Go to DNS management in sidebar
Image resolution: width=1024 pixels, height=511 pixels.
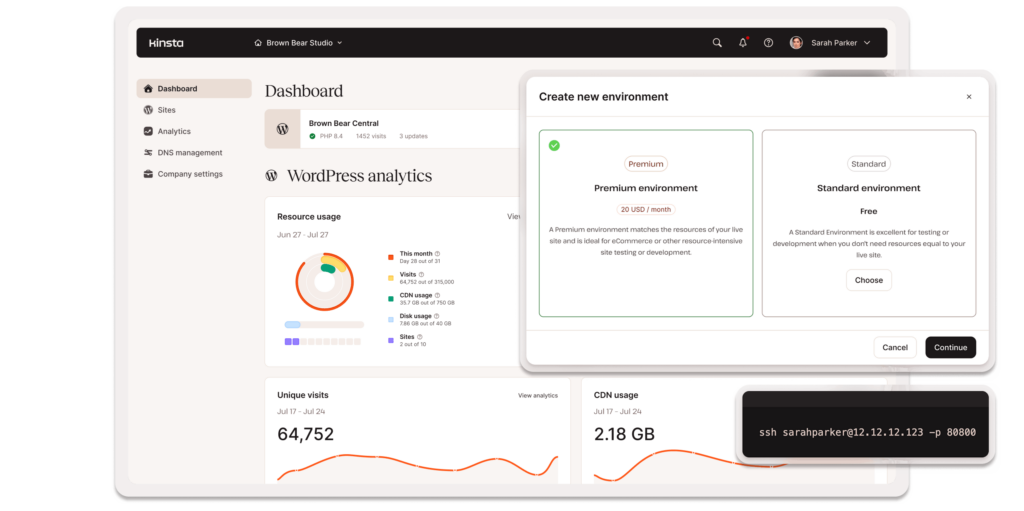tap(189, 153)
